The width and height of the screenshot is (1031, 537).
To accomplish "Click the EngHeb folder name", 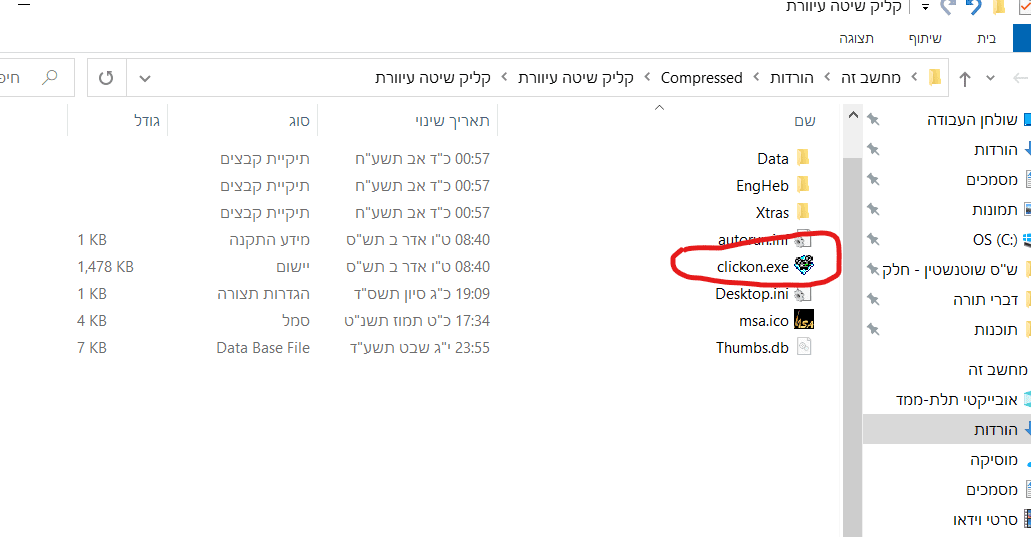I will (762, 186).
